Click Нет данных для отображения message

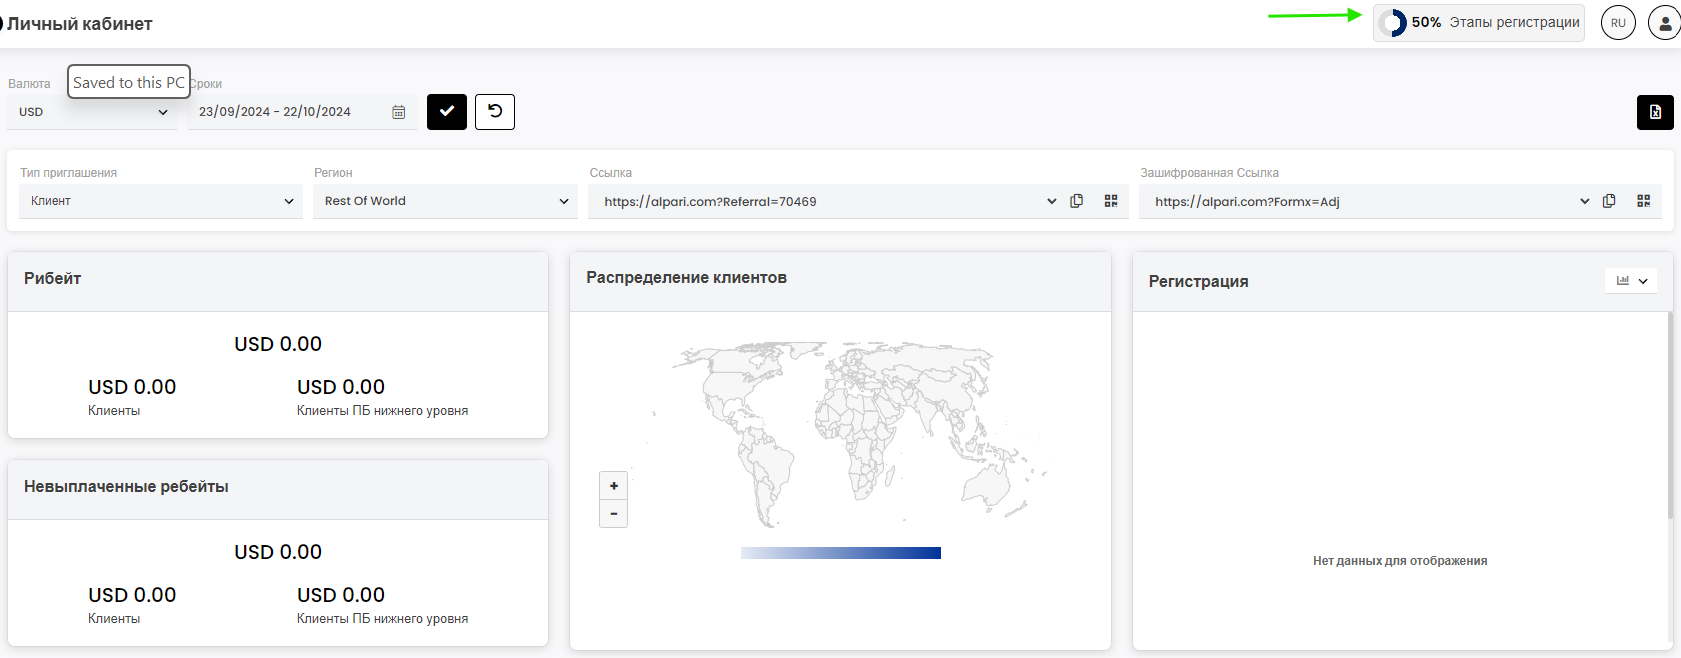pos(1400,561)
